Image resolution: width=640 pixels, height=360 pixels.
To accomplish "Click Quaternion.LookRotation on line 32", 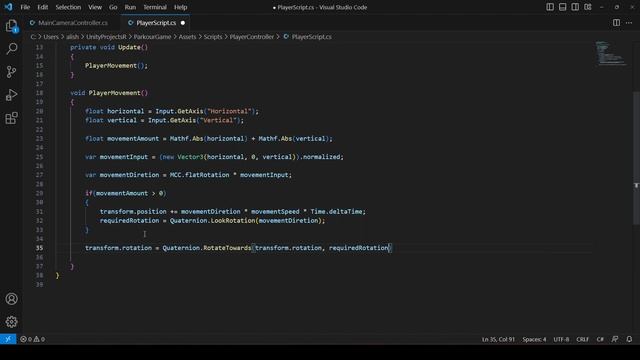I will pos(212,220).
